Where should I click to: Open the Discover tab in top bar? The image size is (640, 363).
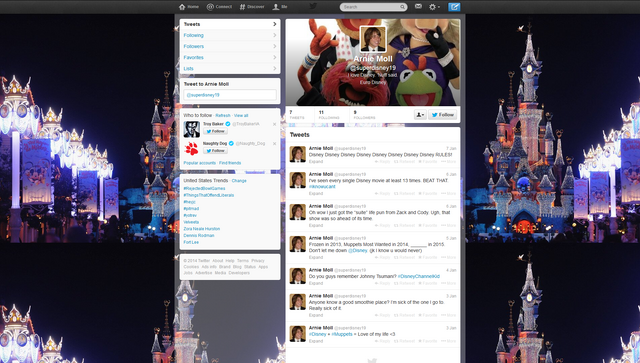point(252,7)
